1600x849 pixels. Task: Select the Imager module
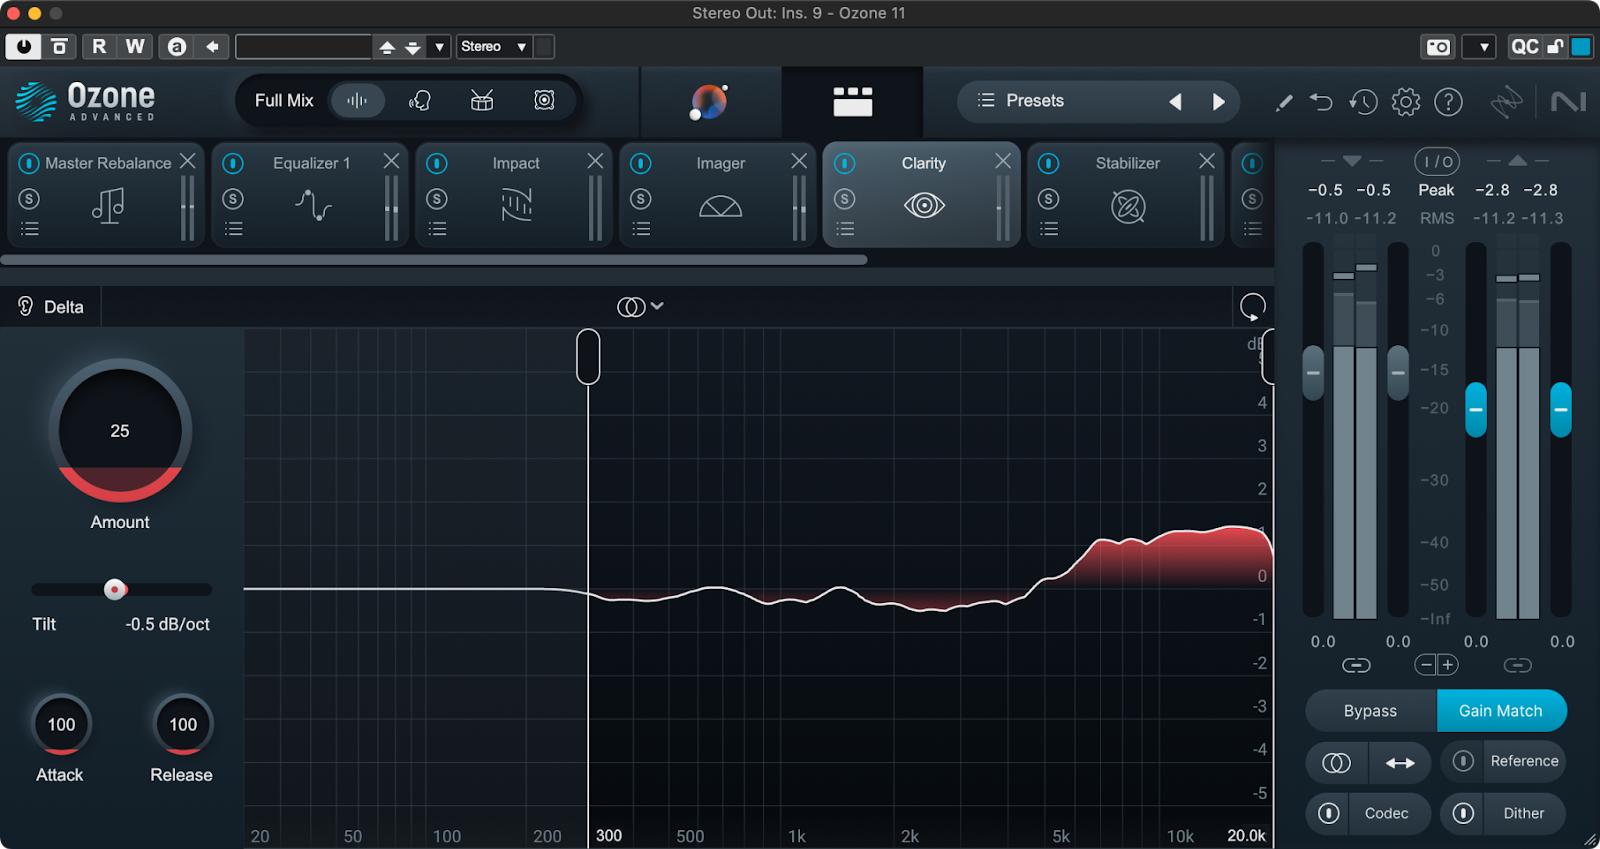[720, 196]
